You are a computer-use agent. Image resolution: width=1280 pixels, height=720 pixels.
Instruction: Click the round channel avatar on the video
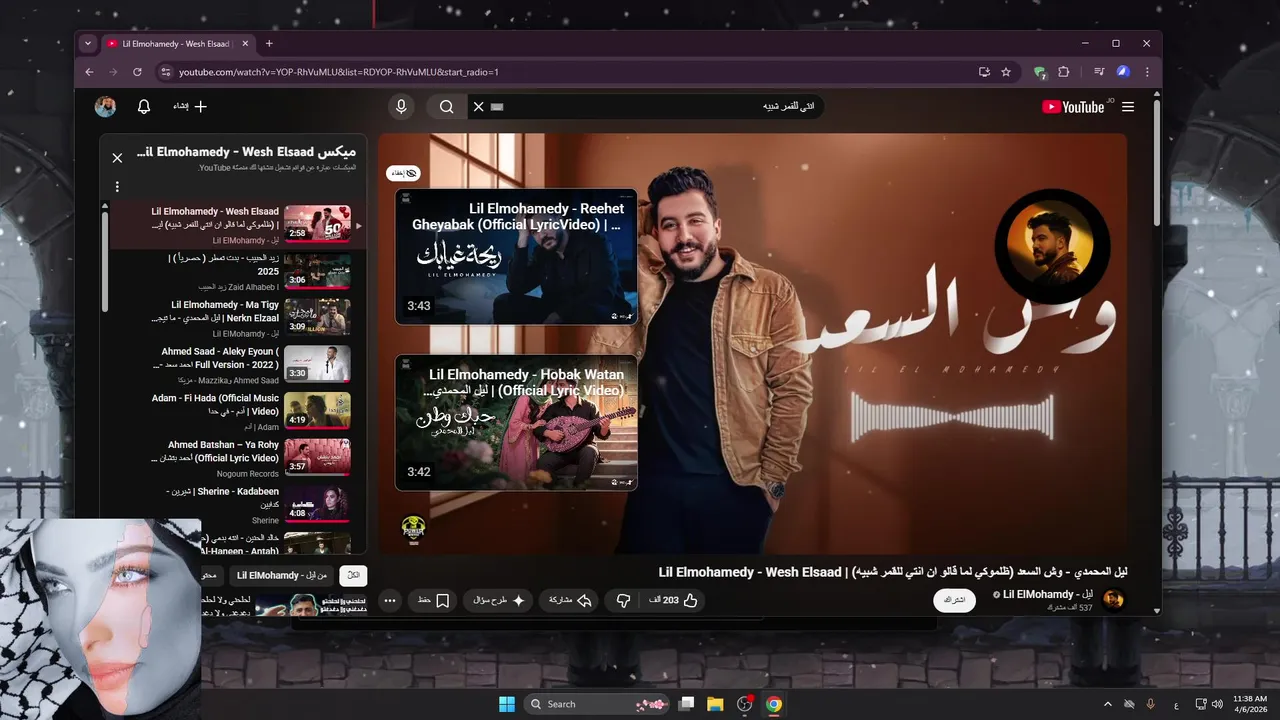click(x=1052, y=245)
